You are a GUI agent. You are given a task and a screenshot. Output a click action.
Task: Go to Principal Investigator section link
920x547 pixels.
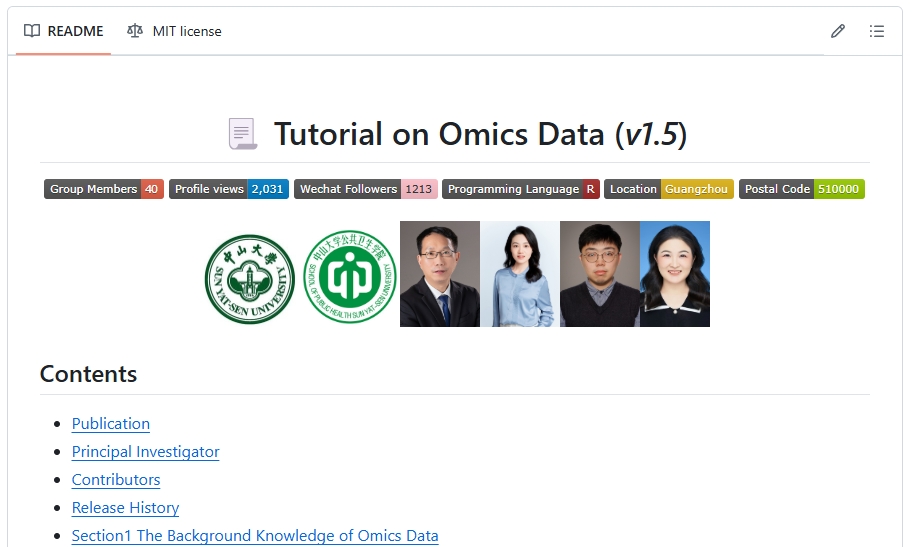pos(145,452)
